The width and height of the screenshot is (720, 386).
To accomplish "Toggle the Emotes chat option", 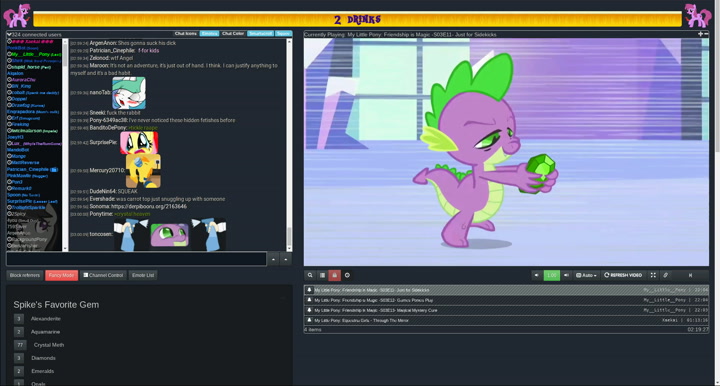I will click(x=209, y=34).
